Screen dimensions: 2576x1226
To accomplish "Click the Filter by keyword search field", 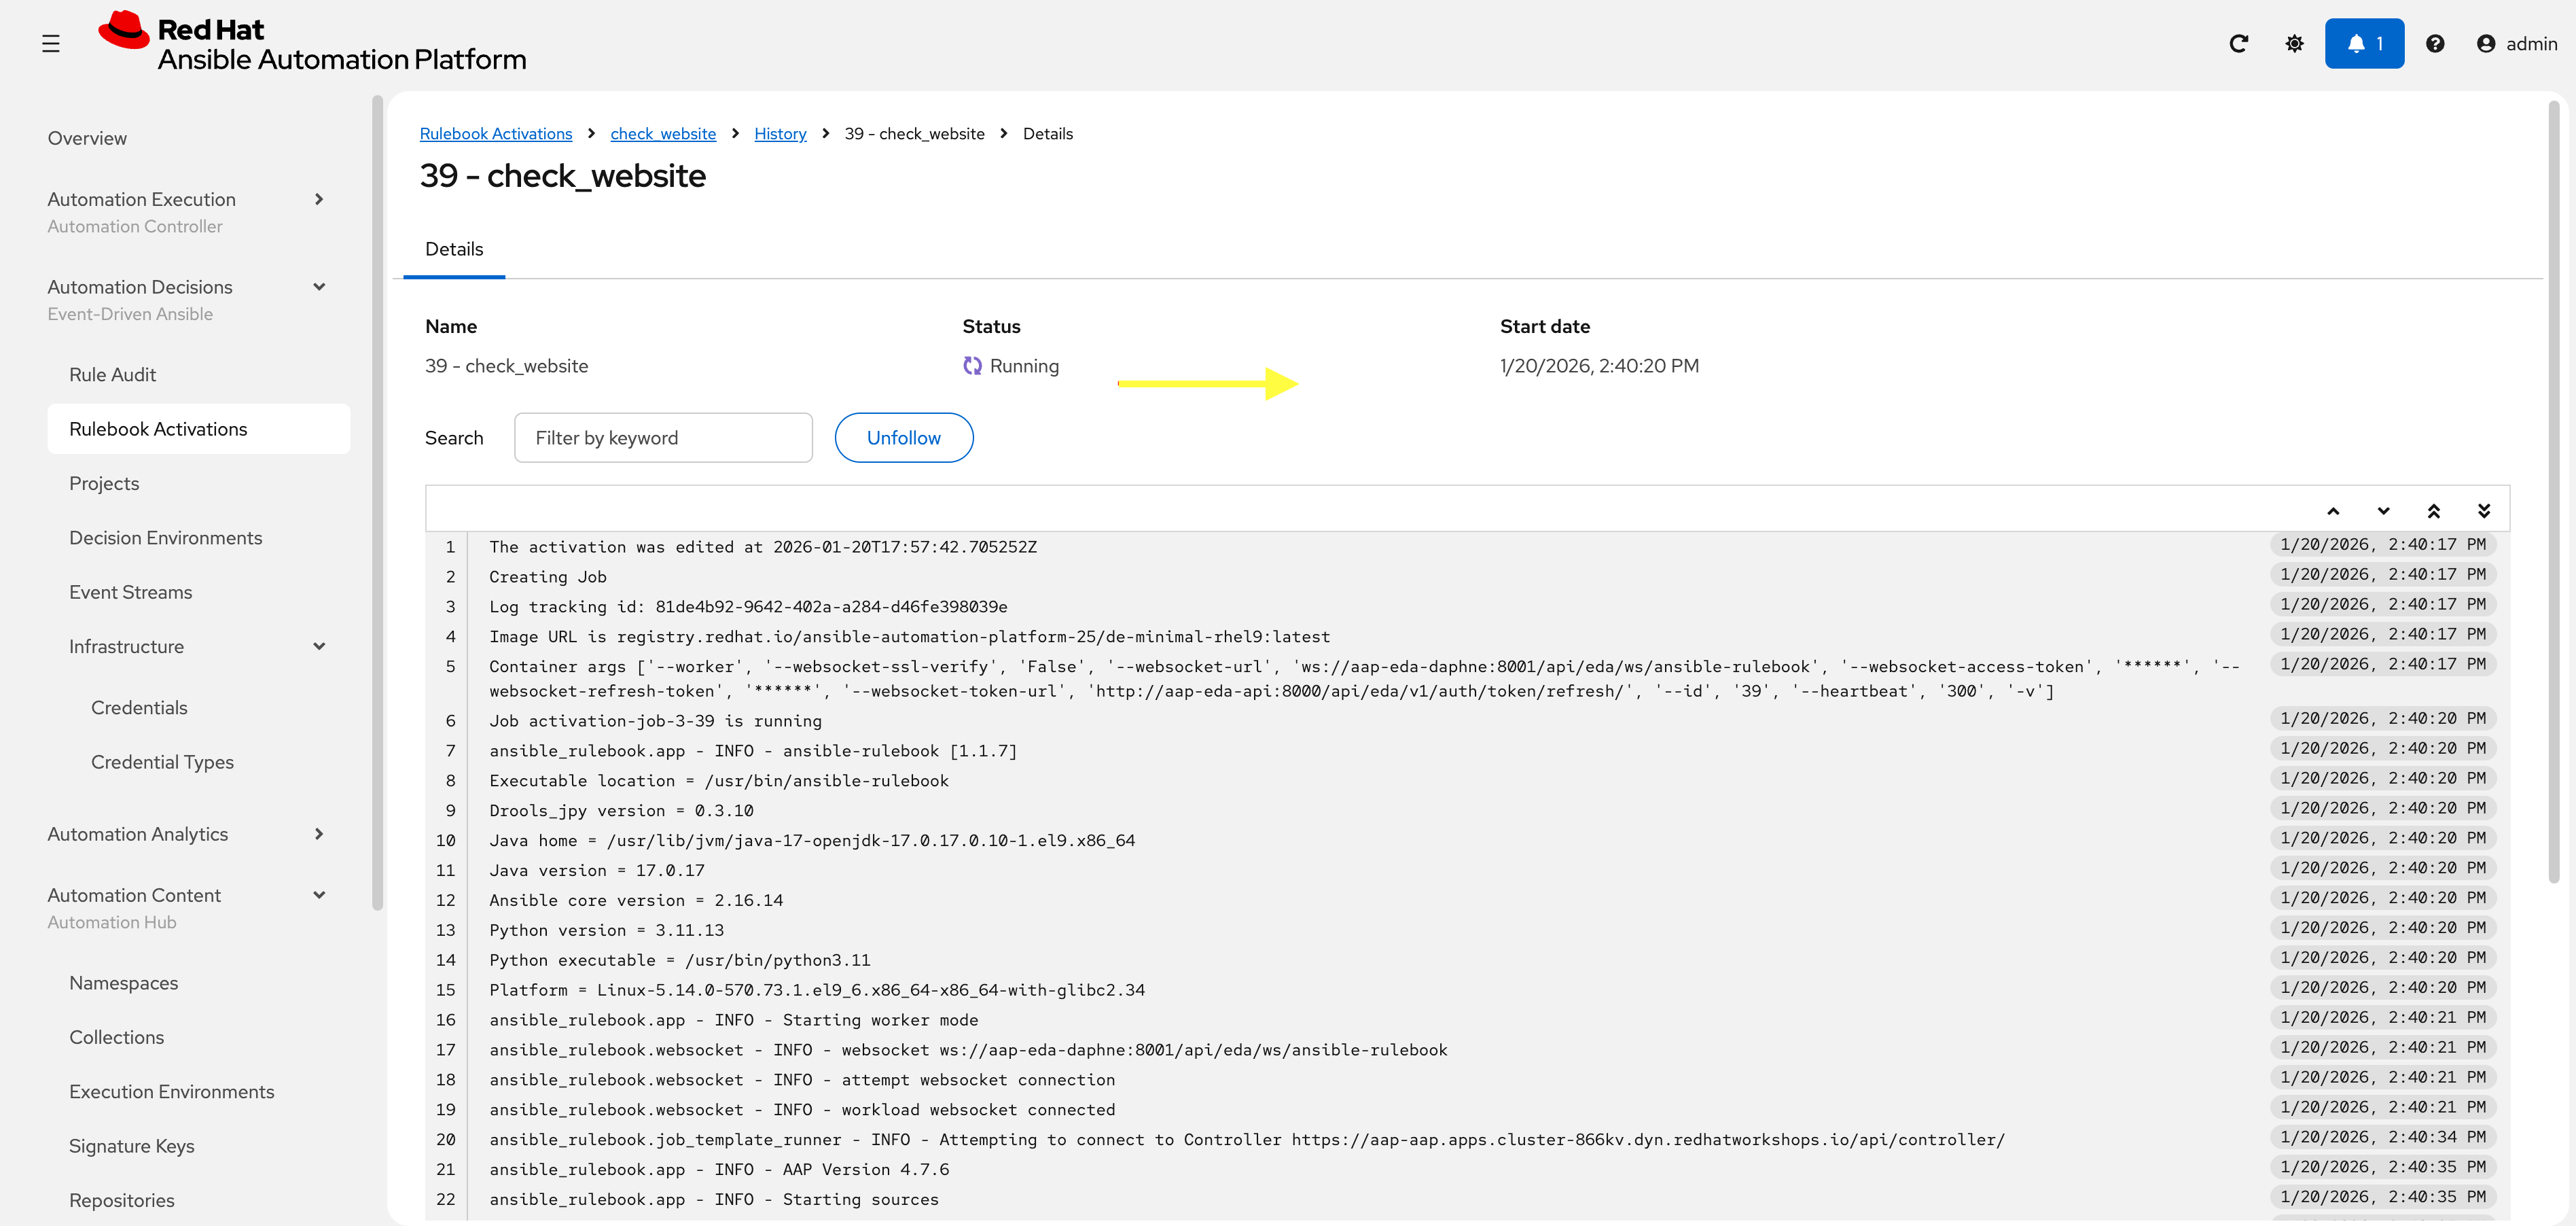I will point(663,438).
